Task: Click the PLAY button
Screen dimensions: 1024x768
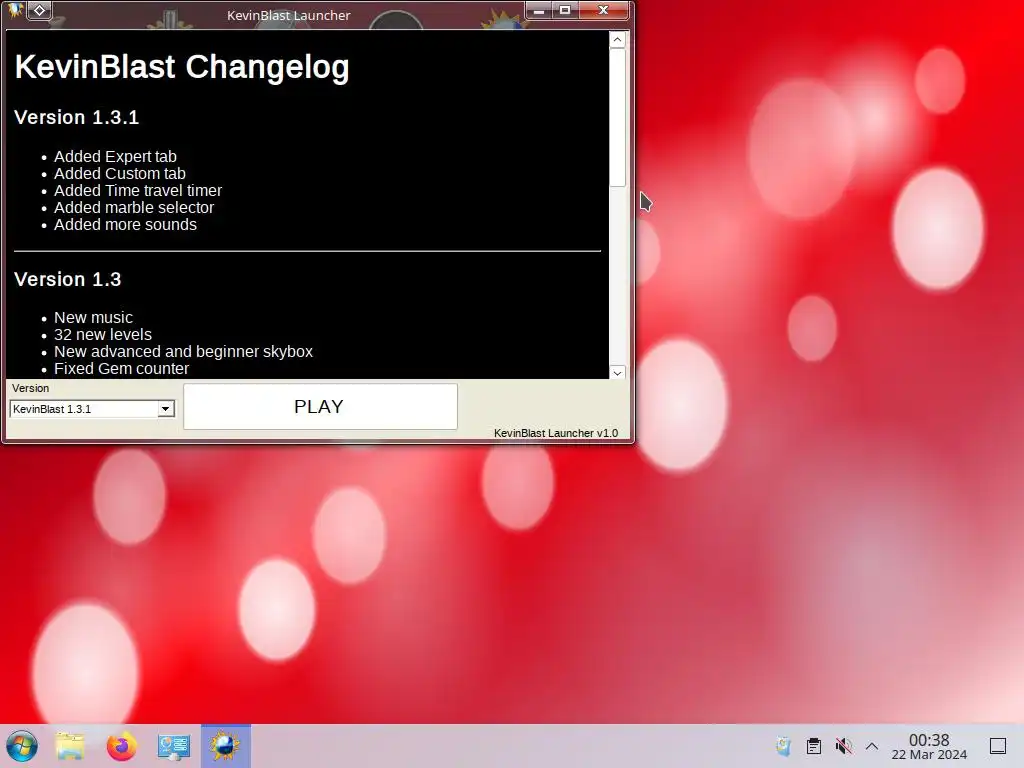Action: [320, 406]
